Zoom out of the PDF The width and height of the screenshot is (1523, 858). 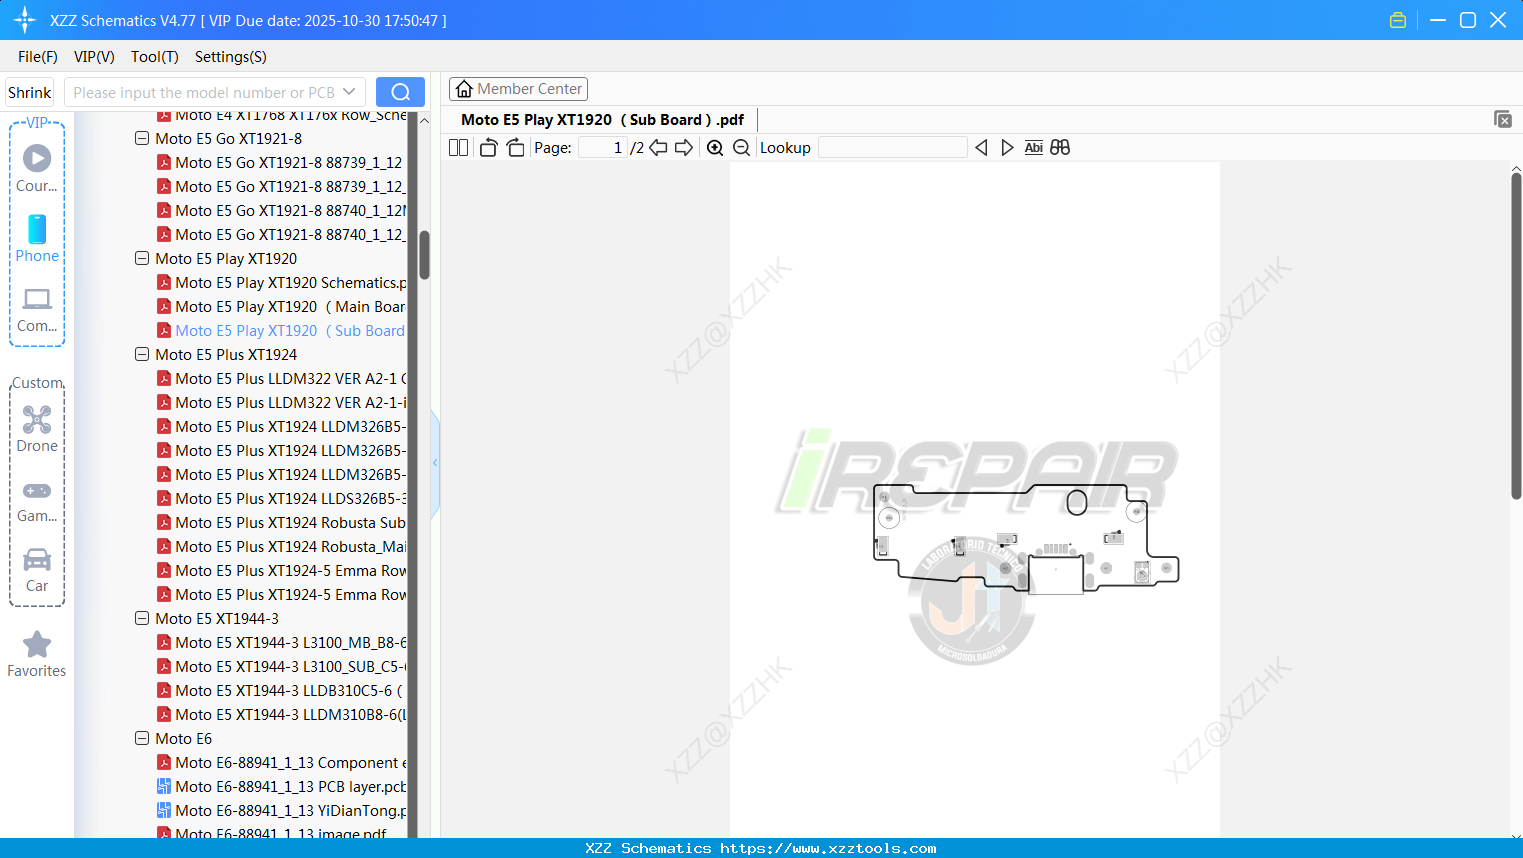(x=741, y=148)
